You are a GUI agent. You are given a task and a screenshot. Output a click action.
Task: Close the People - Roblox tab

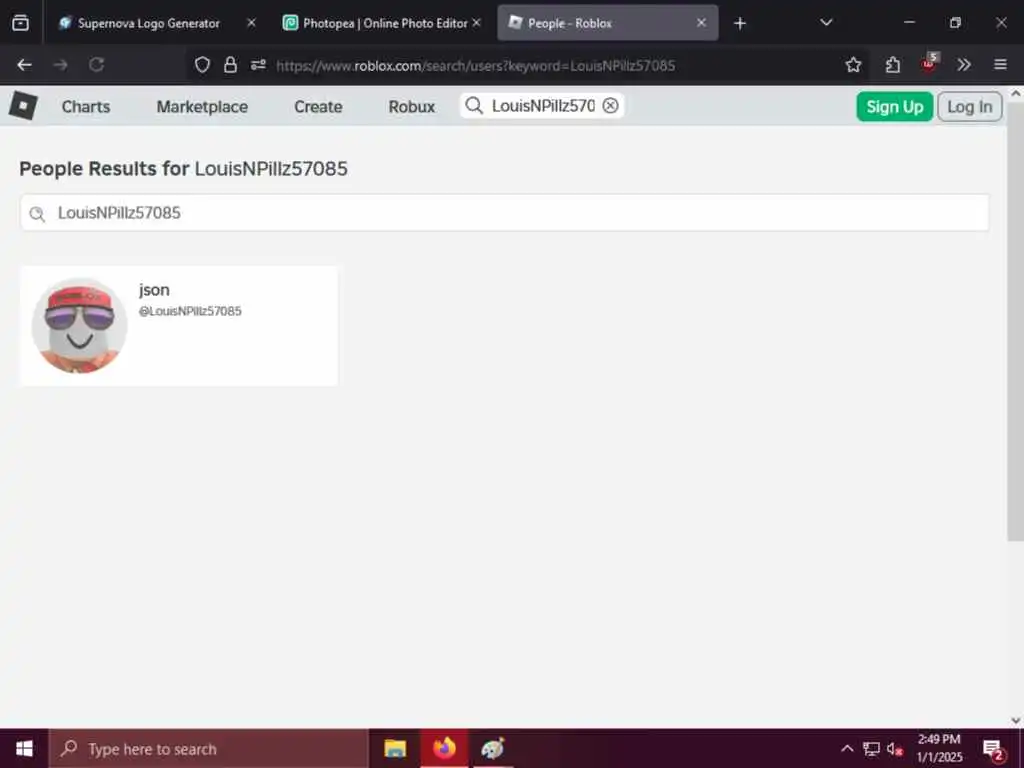click(701, 23)
